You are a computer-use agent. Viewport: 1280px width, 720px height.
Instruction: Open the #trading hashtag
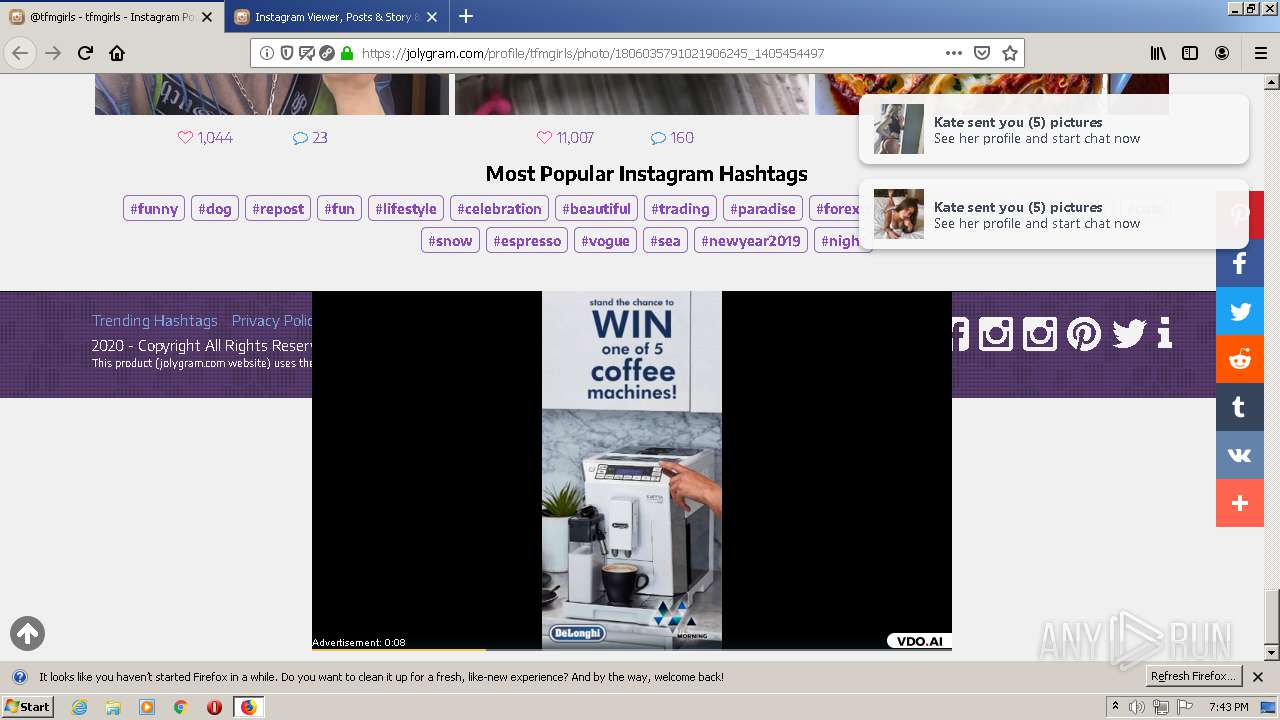click(680, 208)
